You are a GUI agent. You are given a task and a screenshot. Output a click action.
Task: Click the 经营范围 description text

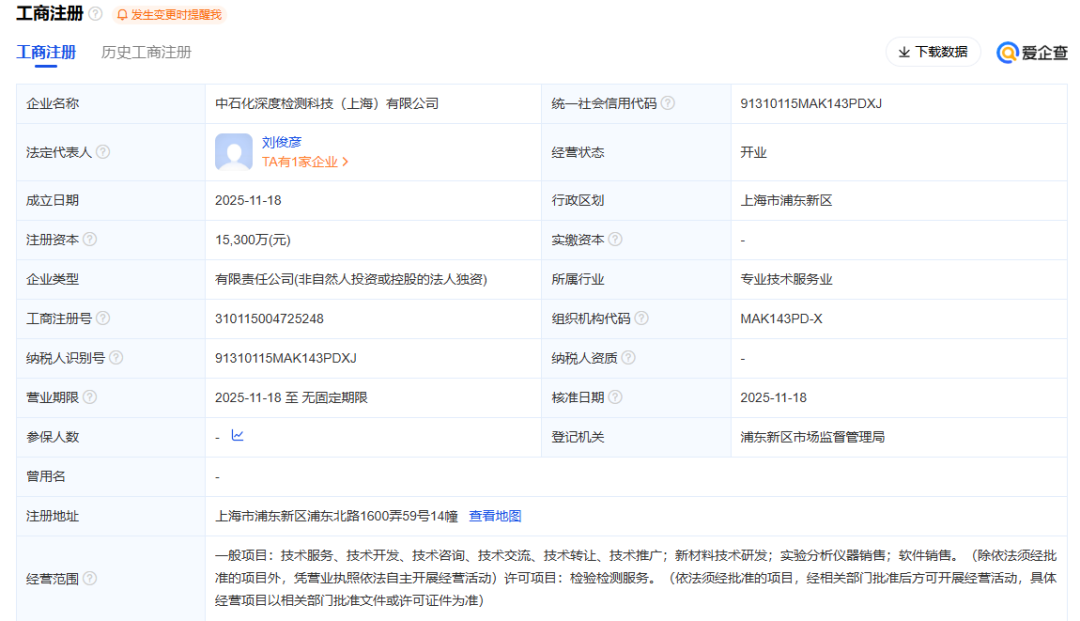(x=636, y=578)
